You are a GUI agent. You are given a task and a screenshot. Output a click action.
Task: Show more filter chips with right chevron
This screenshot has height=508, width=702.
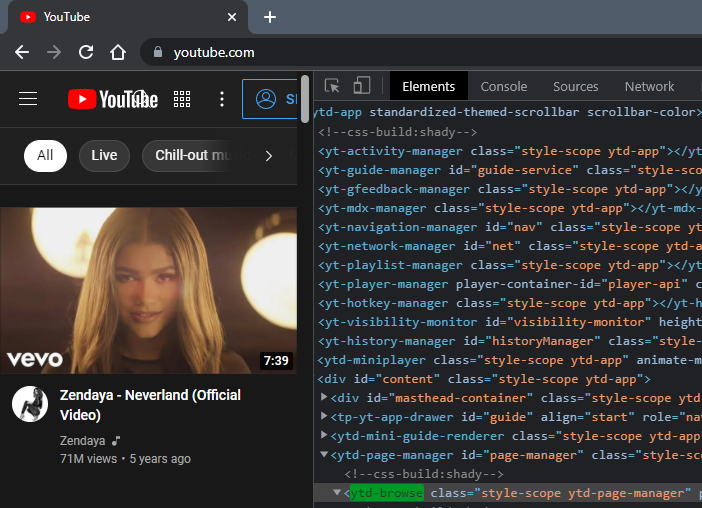[x=269, y=156]
